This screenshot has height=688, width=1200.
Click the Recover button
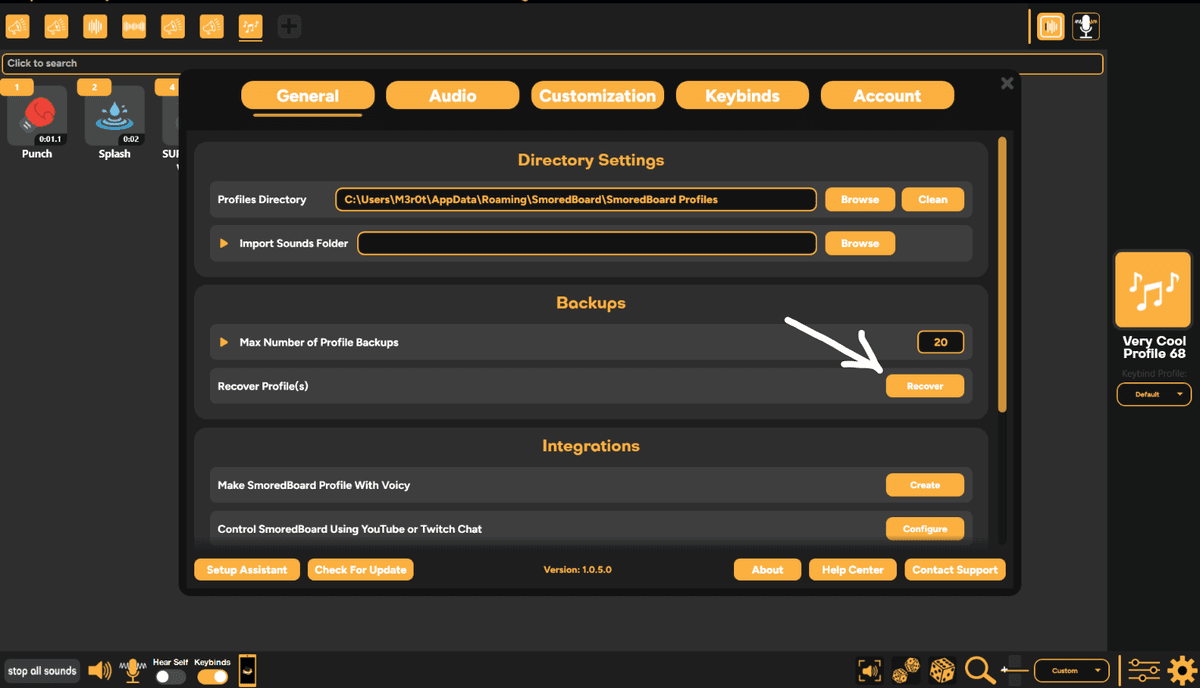(x=925, y=386)
